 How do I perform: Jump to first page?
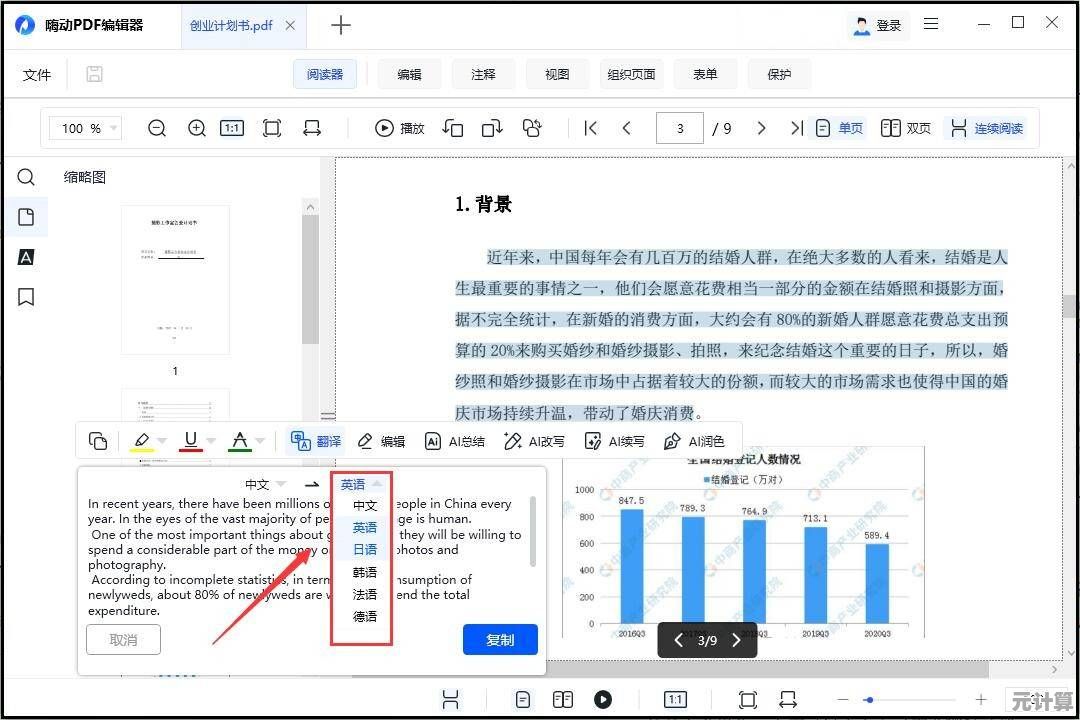[x=590, y=128]
